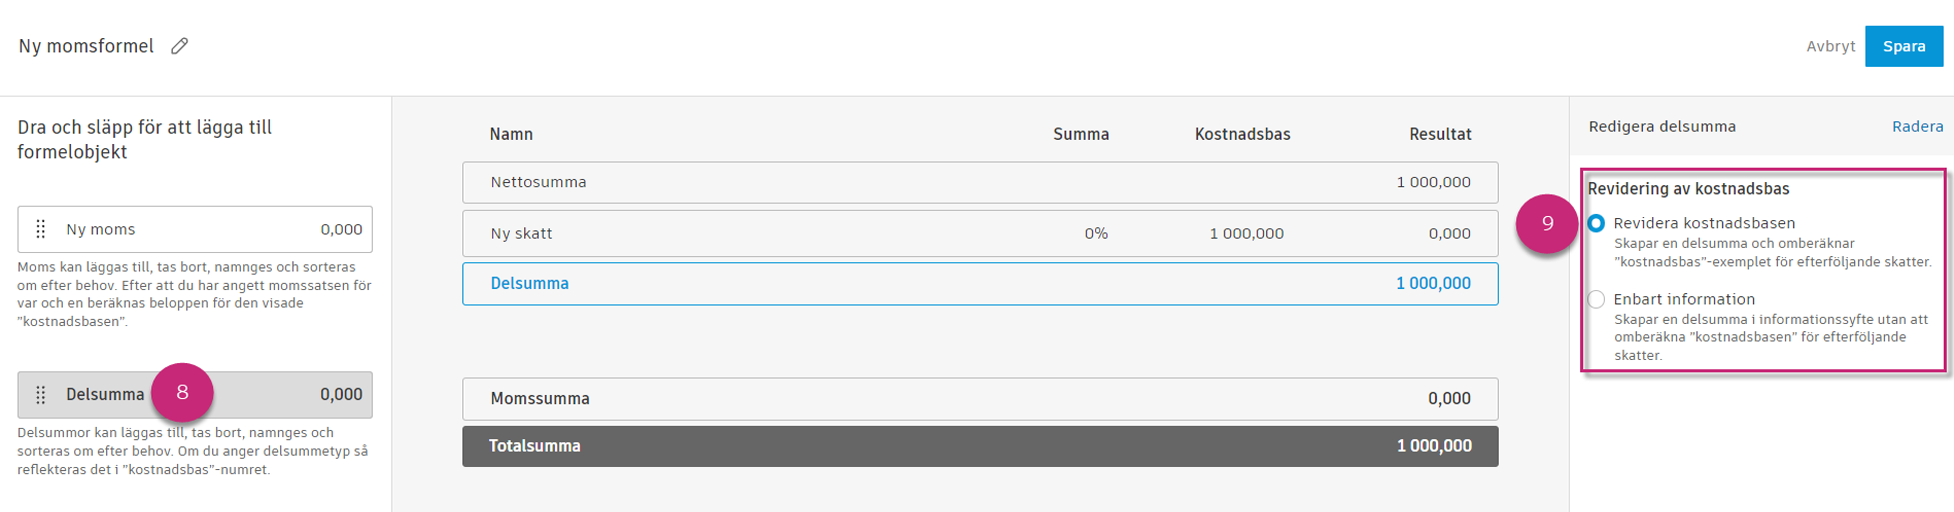The image size is (1954, 512).
Task: Click the Kostnadsbas column header
Action: 1242,134
